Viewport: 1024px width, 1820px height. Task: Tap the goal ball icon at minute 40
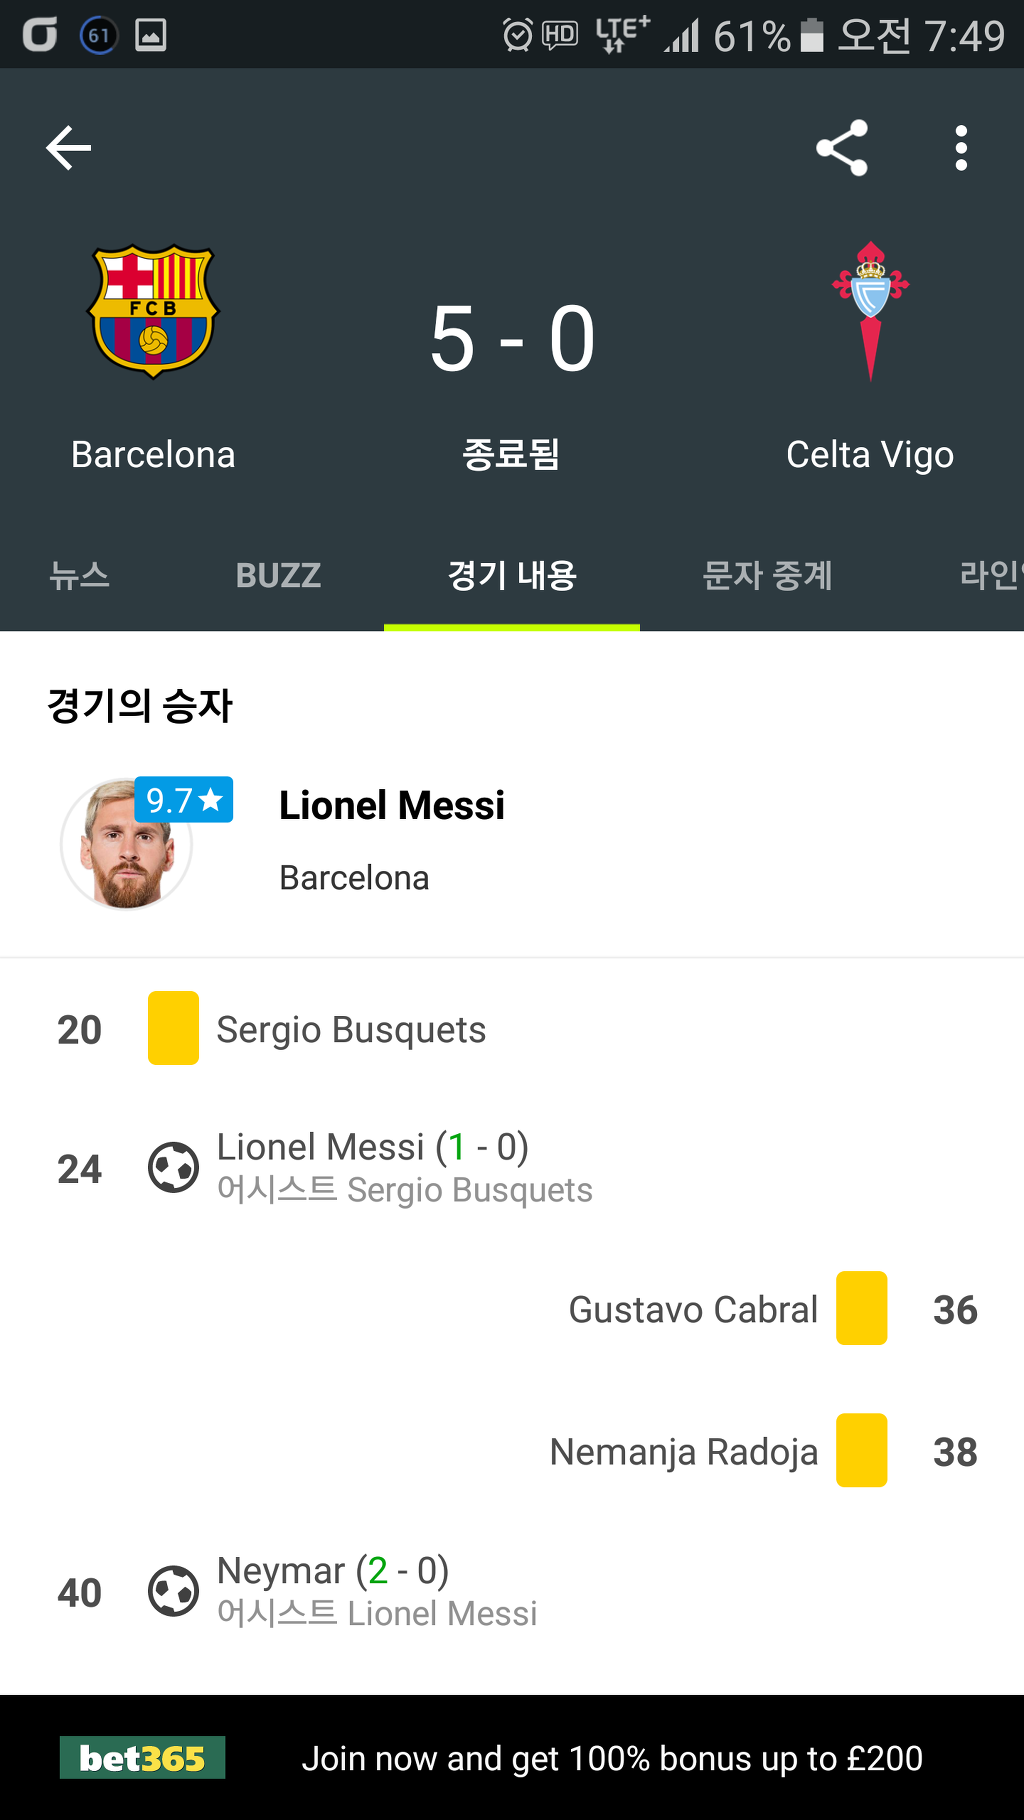pos(174,1592)
